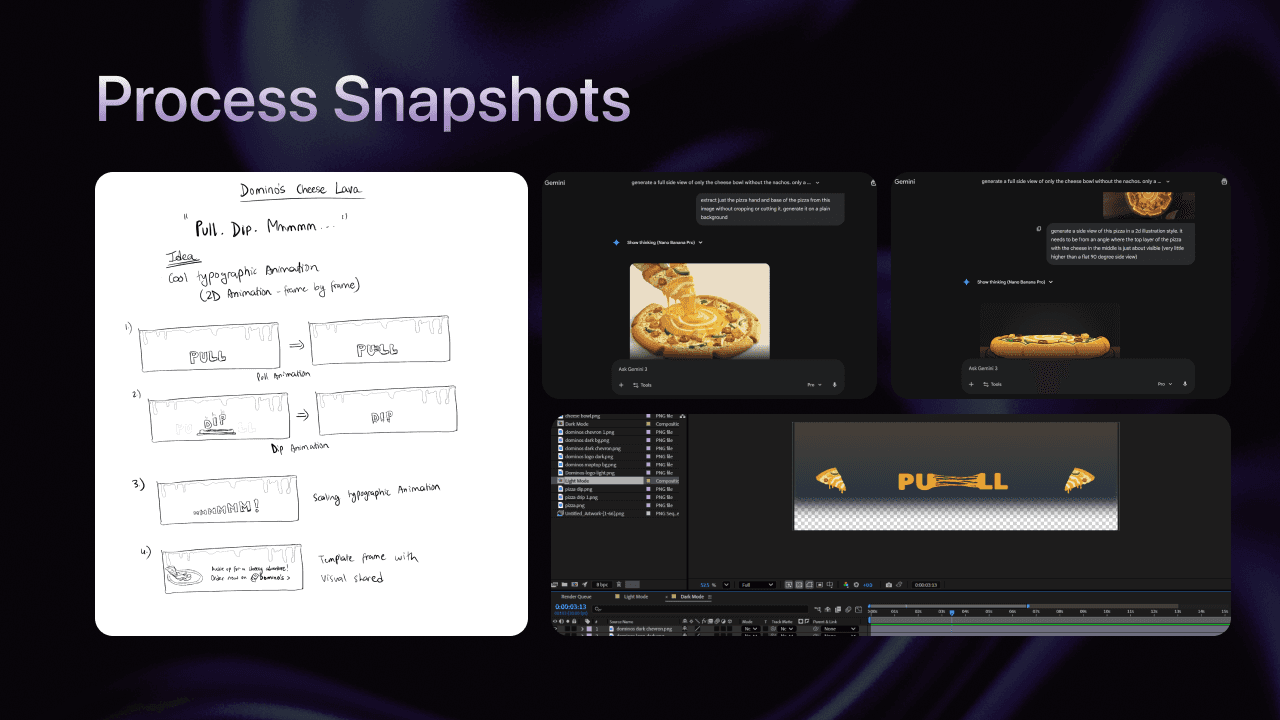Toggle frame blending switch in timeline header
Viewport: 1280px width, 720px height.
click(x=838, y=609)
